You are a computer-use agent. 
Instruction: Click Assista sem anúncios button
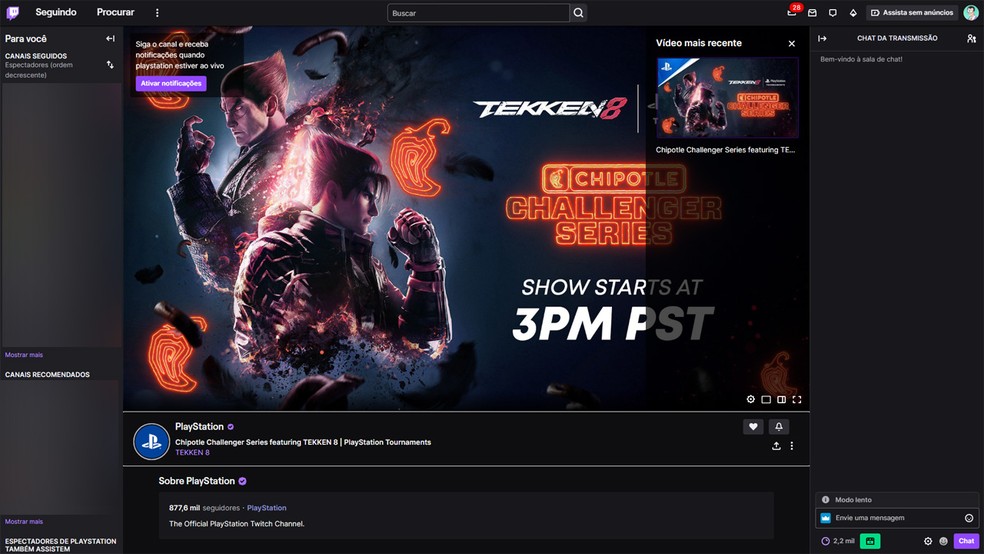click(x=912, y=13)
